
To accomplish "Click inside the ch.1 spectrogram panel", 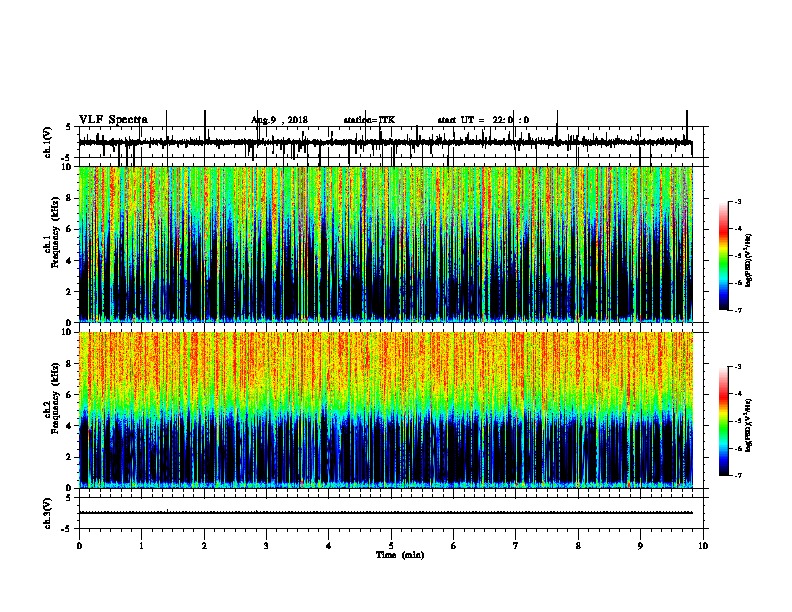I will (385, 244).
